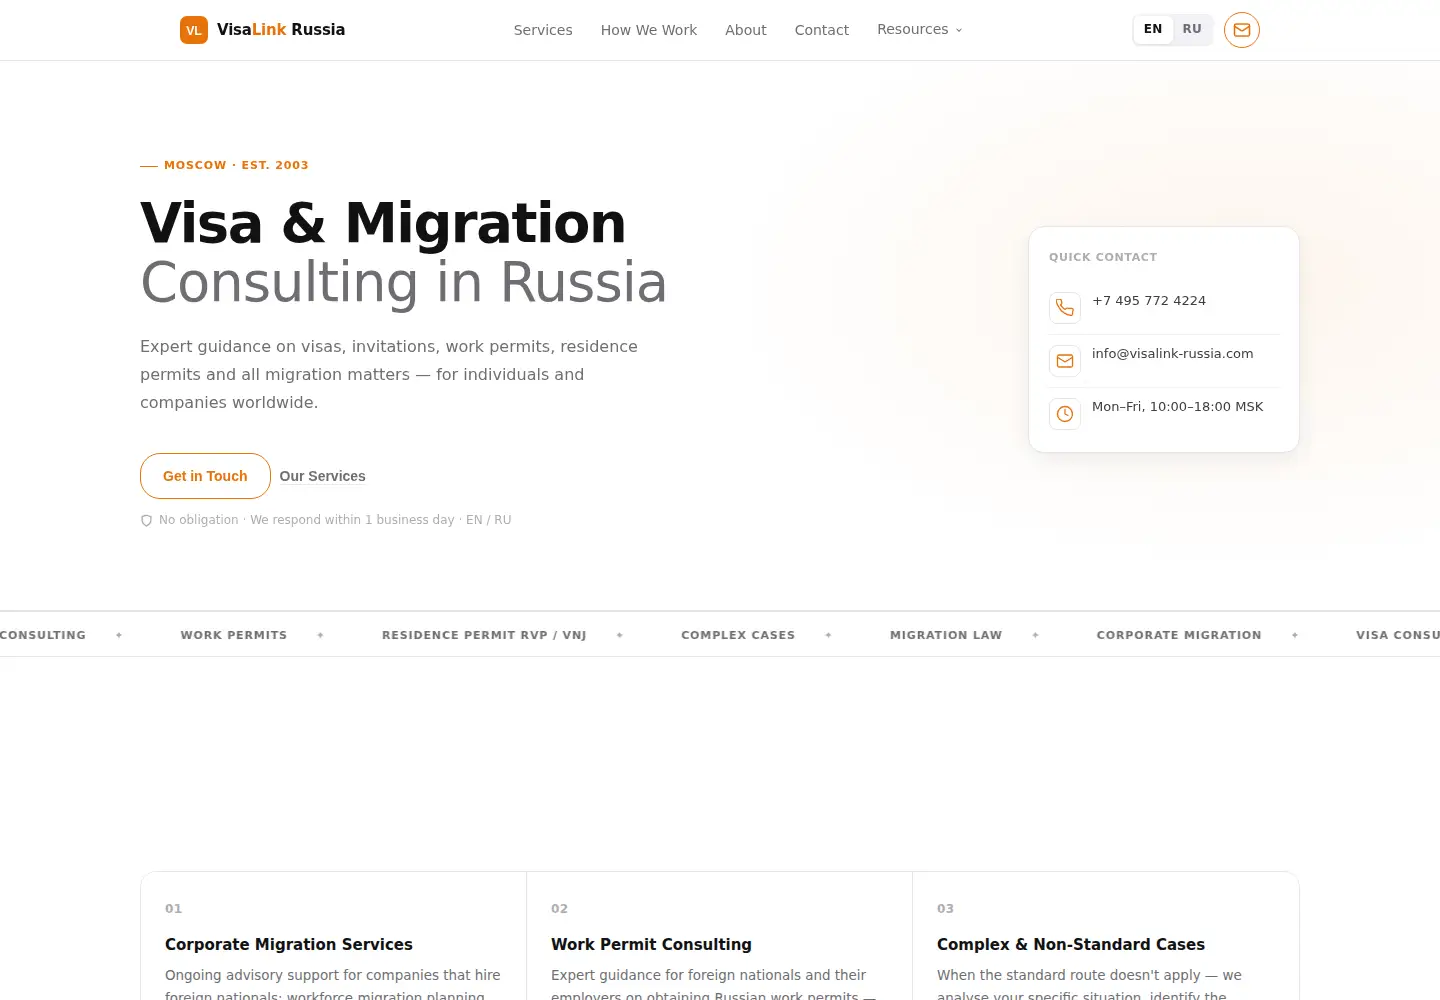Click the card number 02 label

(560, 909)
